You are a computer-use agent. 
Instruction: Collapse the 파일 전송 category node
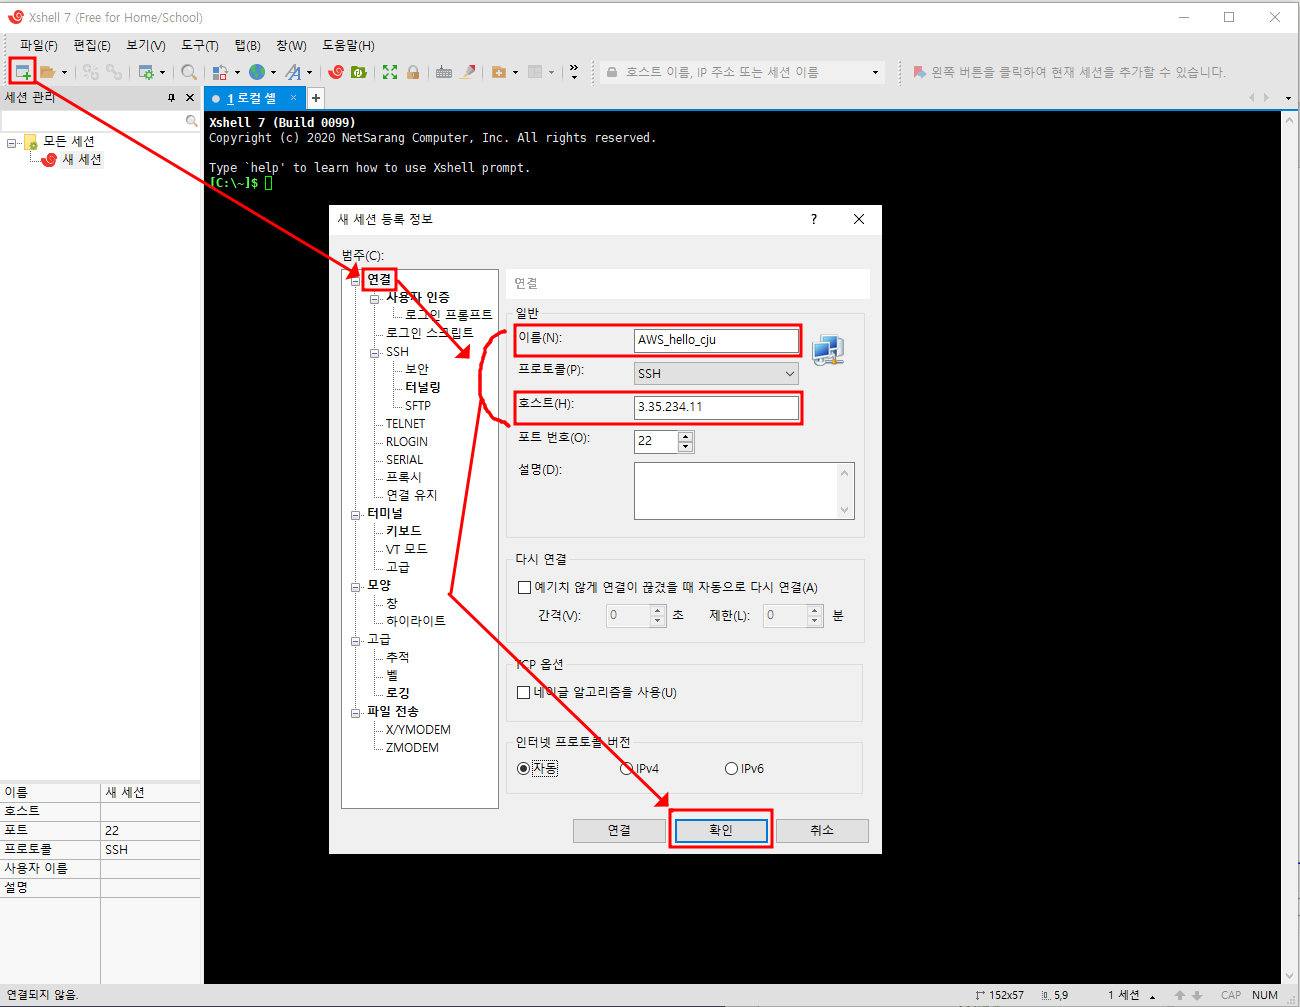pyautogui.click(x=355, y=713)
